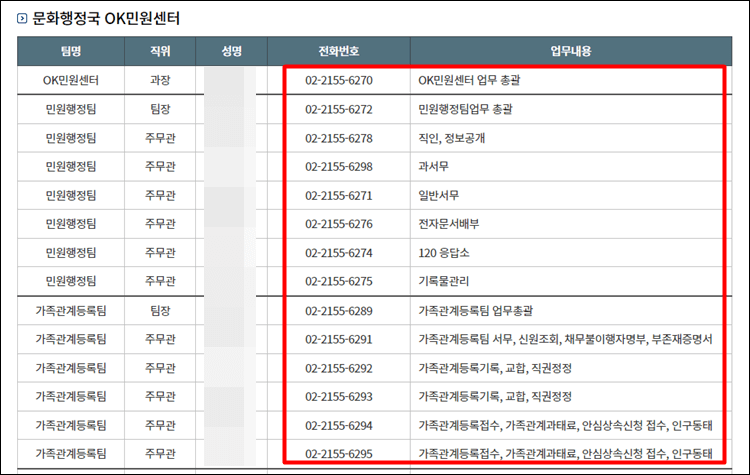
Task: Click '주무관' in the 02-2155-6291 row
Action: click(x=160, y=340)
